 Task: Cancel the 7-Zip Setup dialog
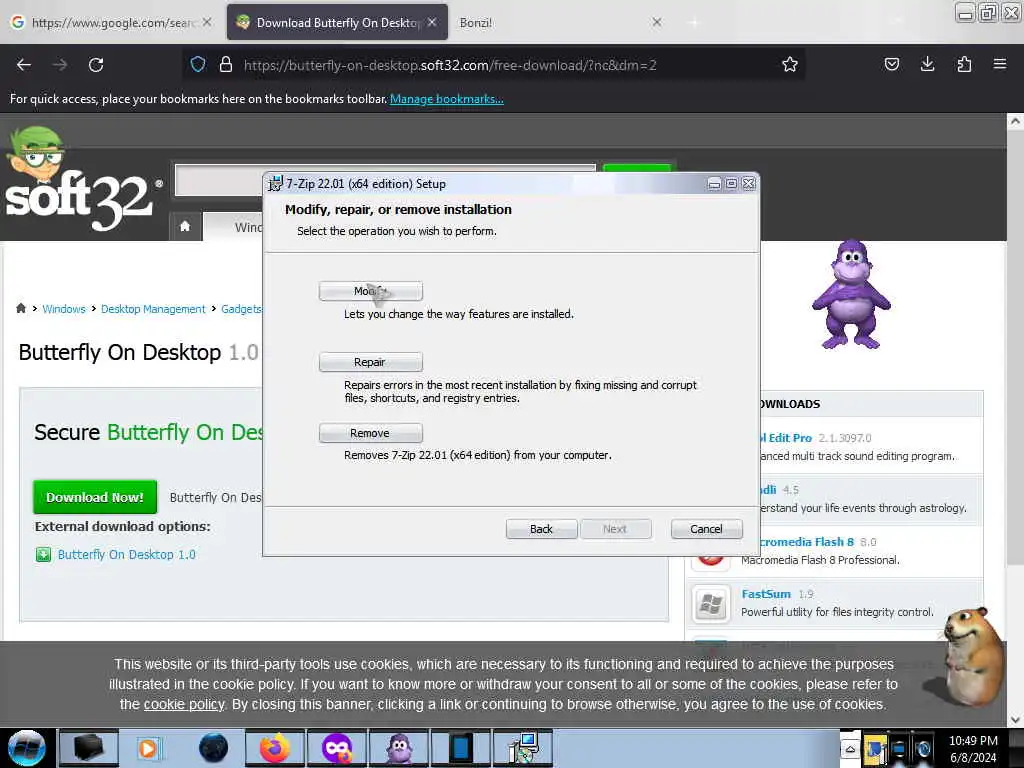[707, 529]
